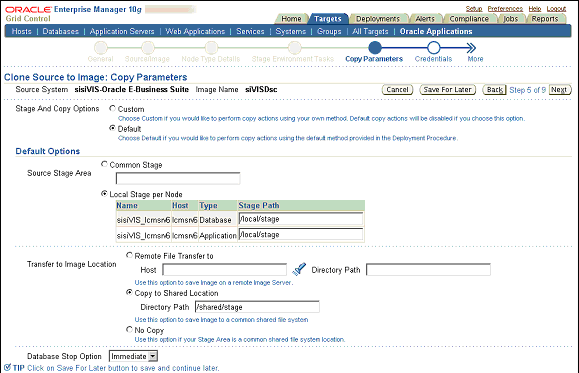Go to Hosts subtab
Viewport: 579px width, 373px height.
(21, 31)
